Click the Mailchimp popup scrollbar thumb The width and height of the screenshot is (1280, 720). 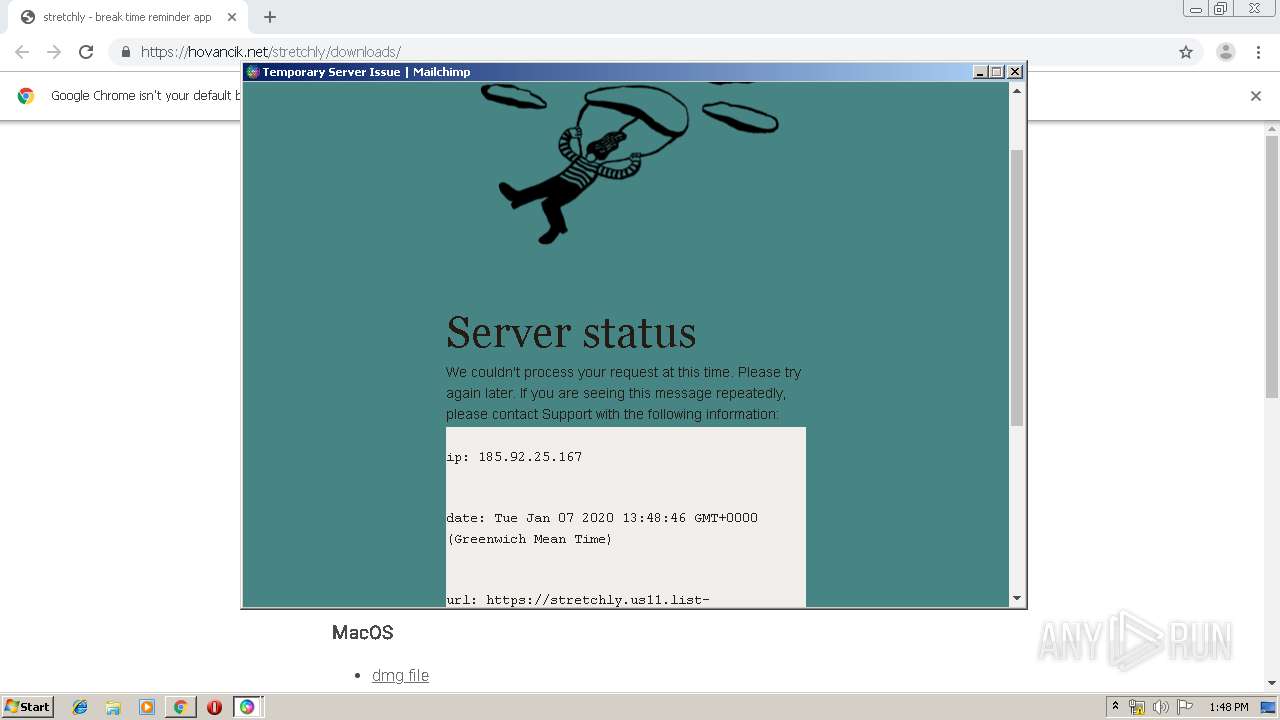(1017, 288)
